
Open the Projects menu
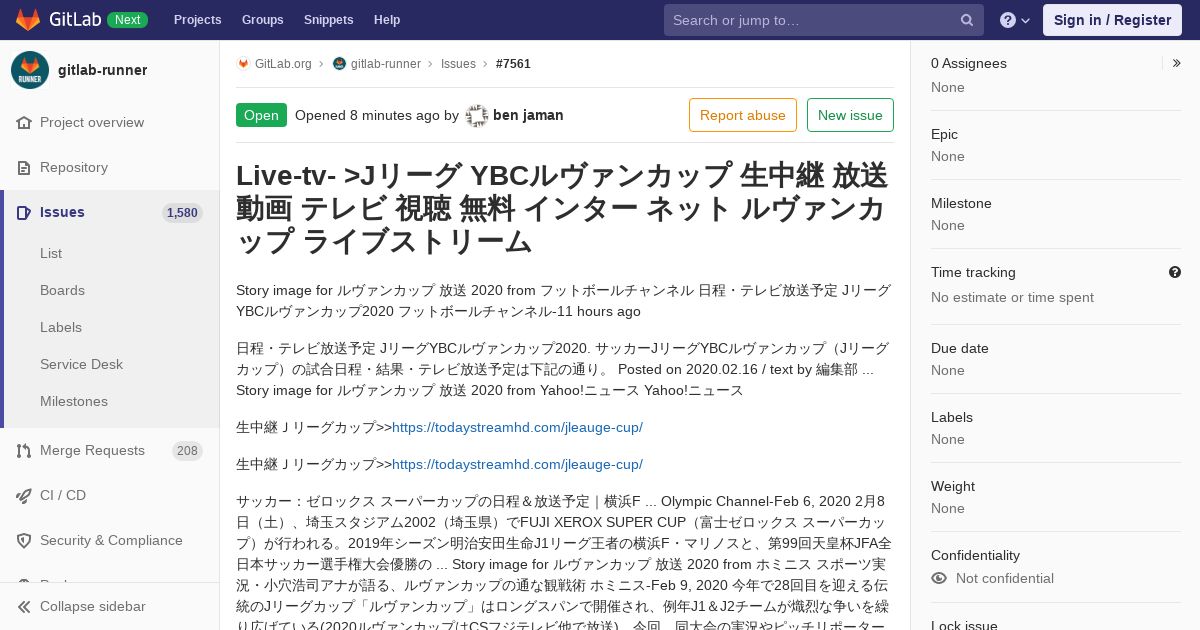197,20
